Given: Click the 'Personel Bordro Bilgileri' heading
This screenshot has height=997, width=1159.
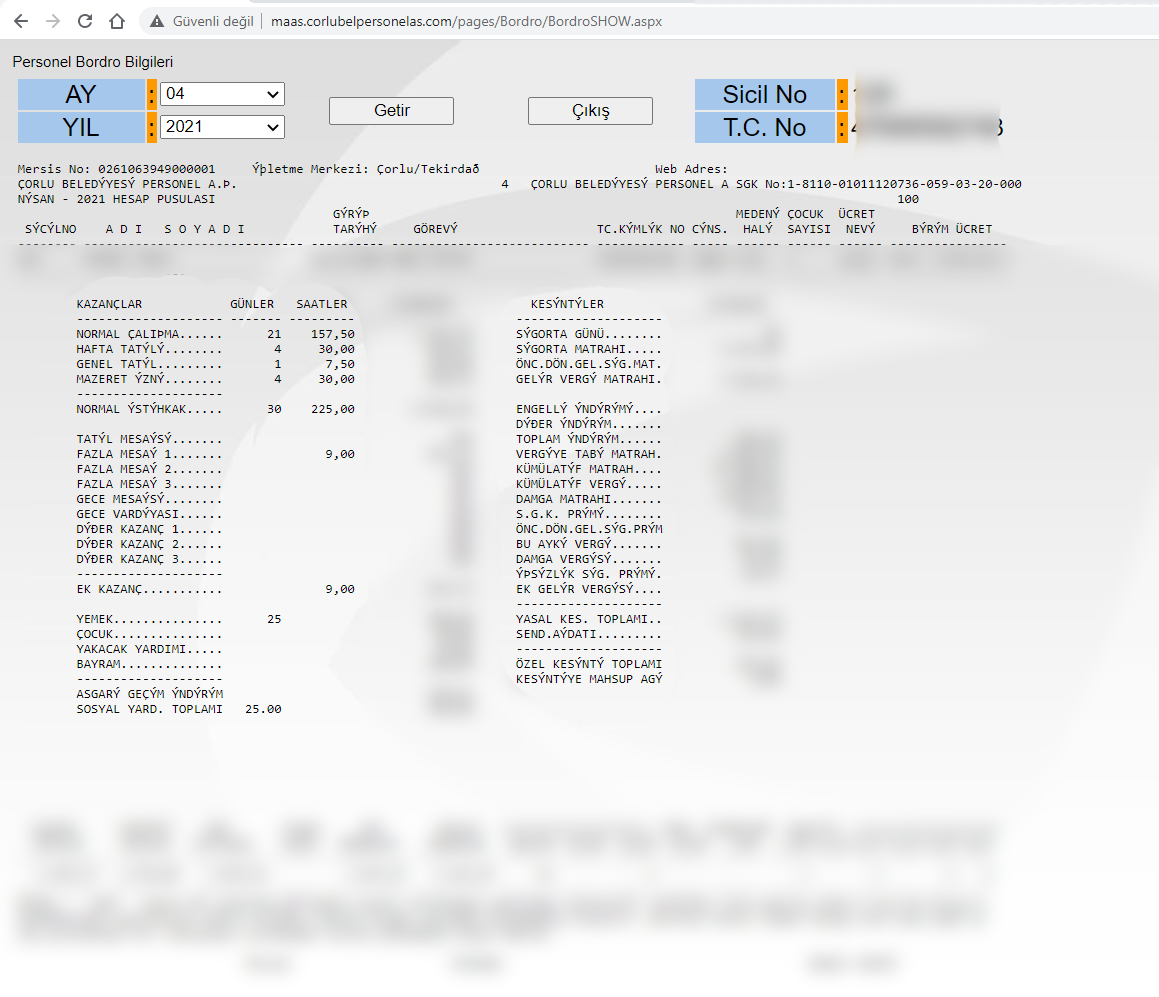Looking at the screenshot, I should click(x=93, y=62).
